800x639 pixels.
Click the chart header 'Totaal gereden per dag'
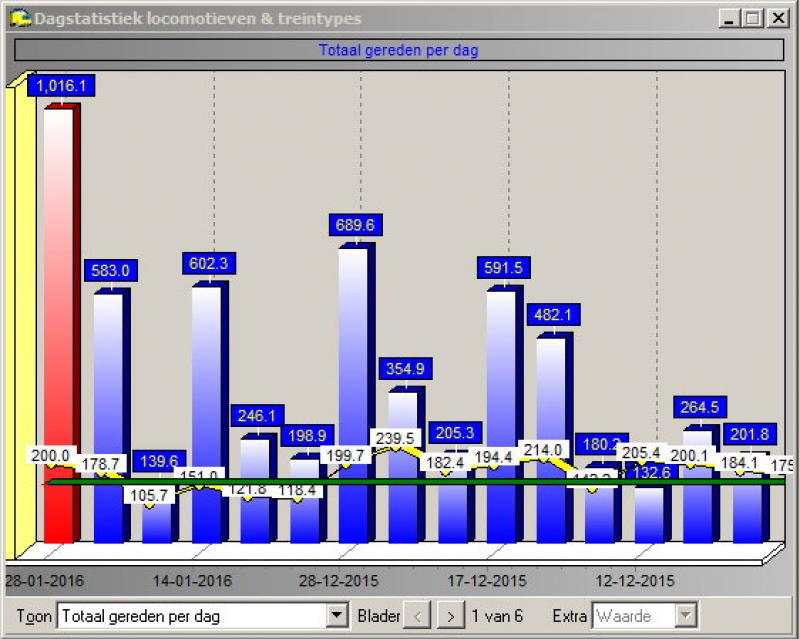click(398, 50)
